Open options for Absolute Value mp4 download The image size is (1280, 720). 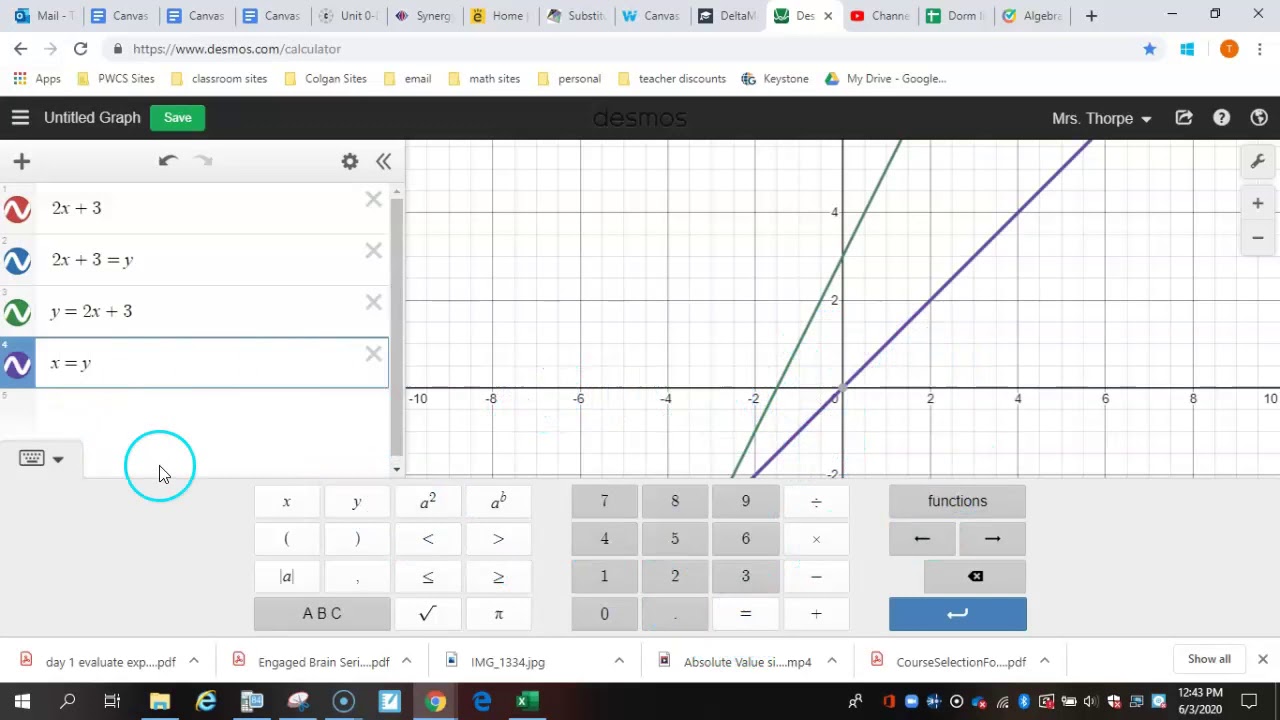tap(832, 661)
